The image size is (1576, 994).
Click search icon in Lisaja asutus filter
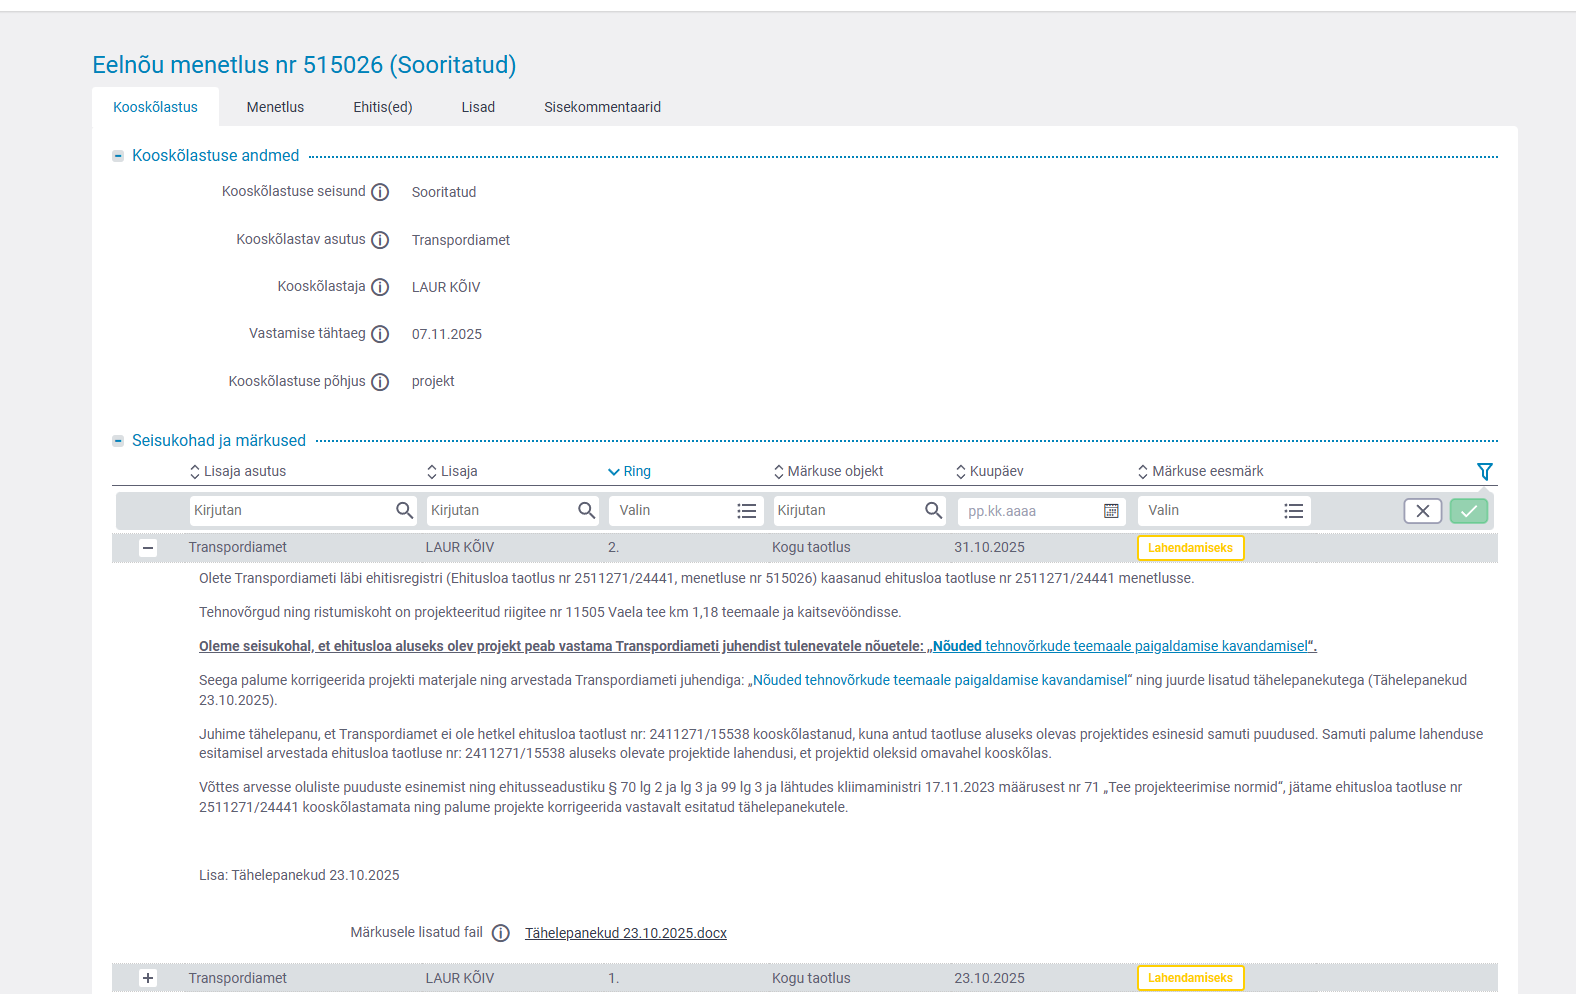tap(404, 510)
